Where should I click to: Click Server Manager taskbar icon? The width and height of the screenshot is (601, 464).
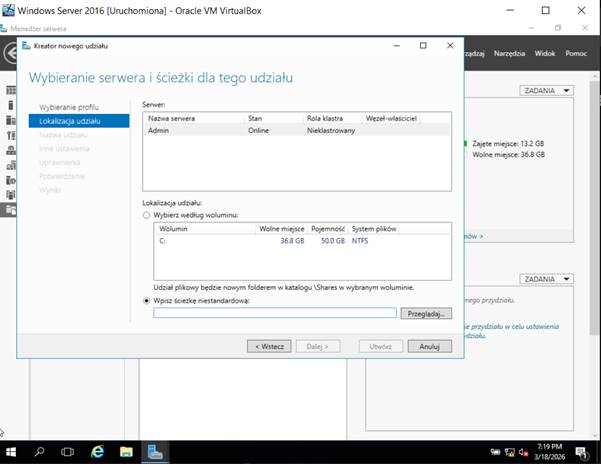coord(156,452)
